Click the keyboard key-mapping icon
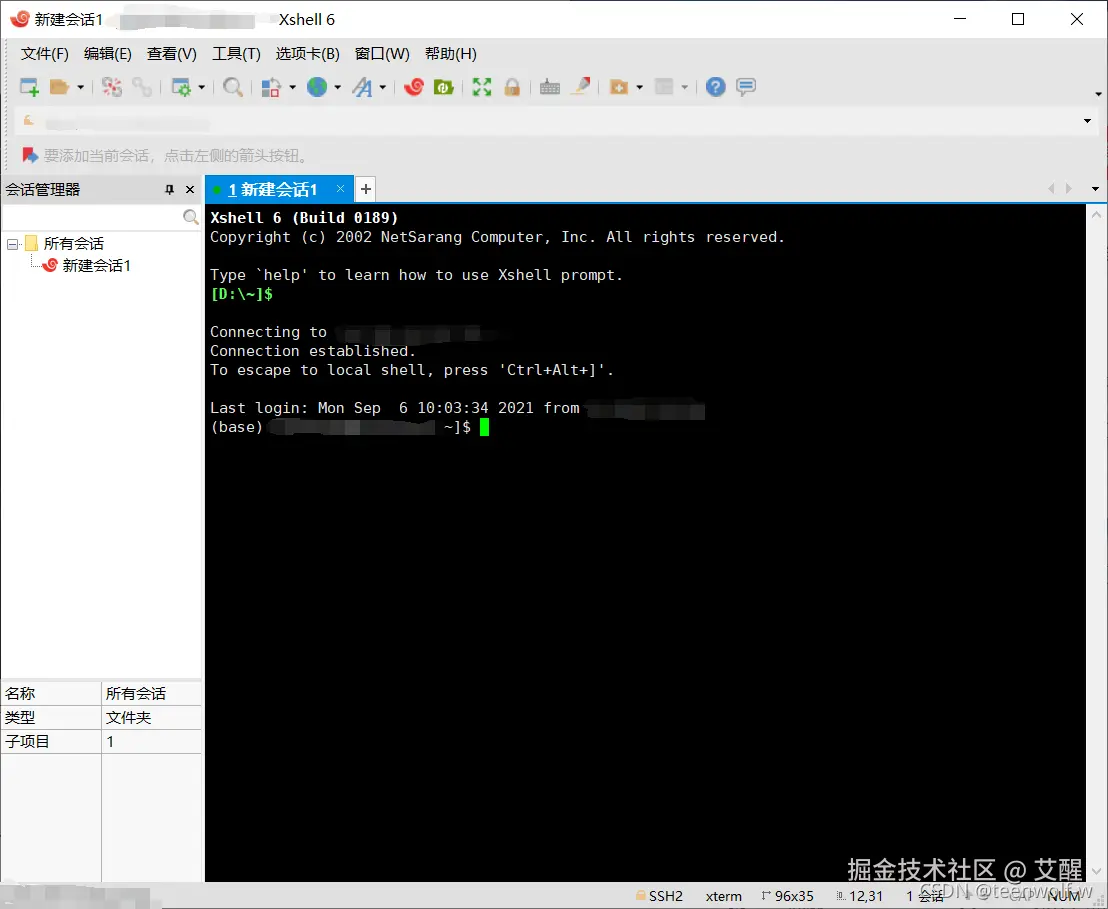Screen dimensions: 1108x909 tap(550, 88)
